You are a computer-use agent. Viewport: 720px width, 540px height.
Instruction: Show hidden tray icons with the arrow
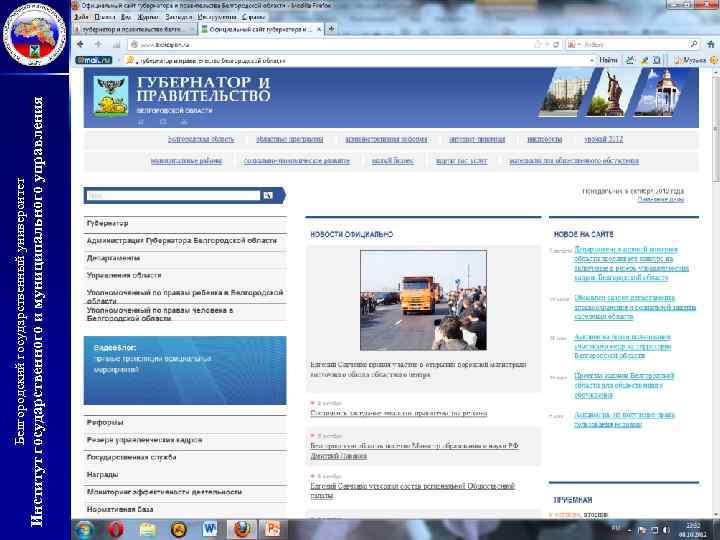coord(629,530)
